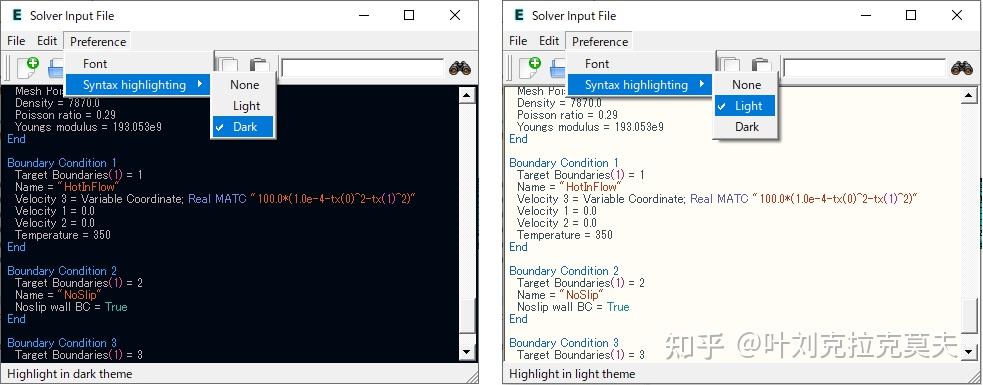Click scrollbar up arrow in dark-theme window
Screen dimensions: 983x385
coord(467,95)
